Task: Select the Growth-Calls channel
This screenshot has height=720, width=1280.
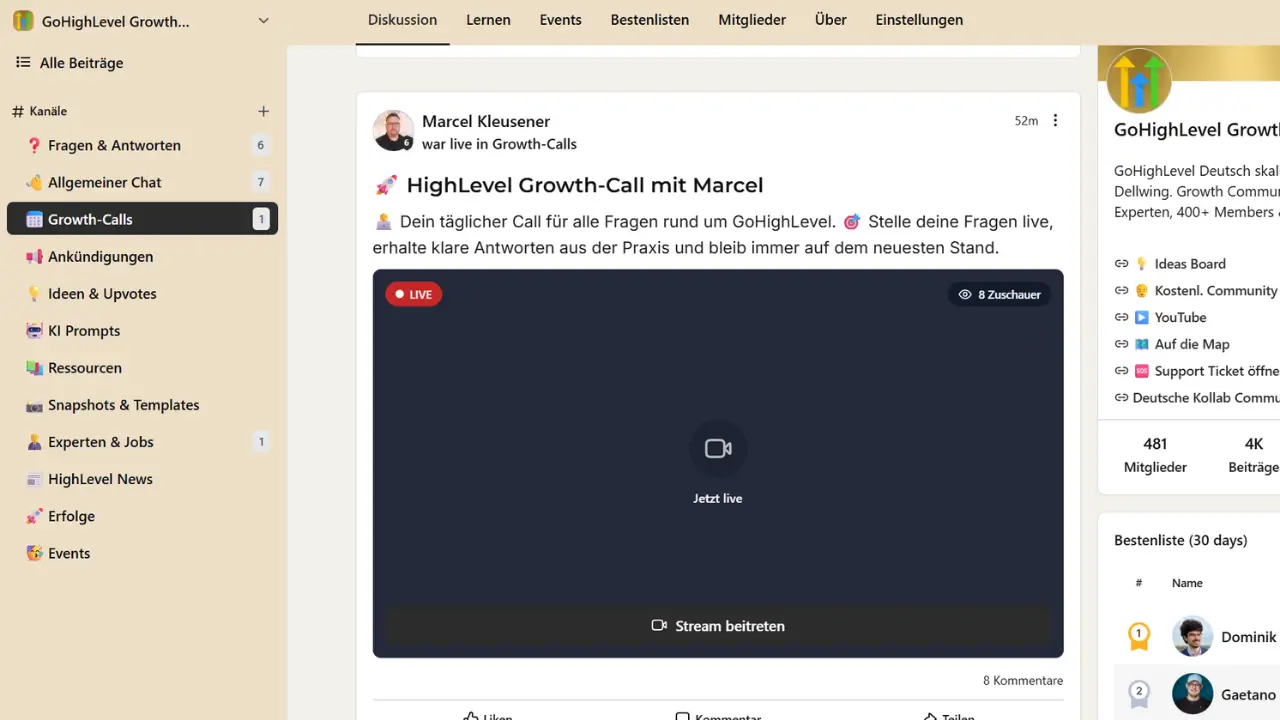Action: point(142,219)
